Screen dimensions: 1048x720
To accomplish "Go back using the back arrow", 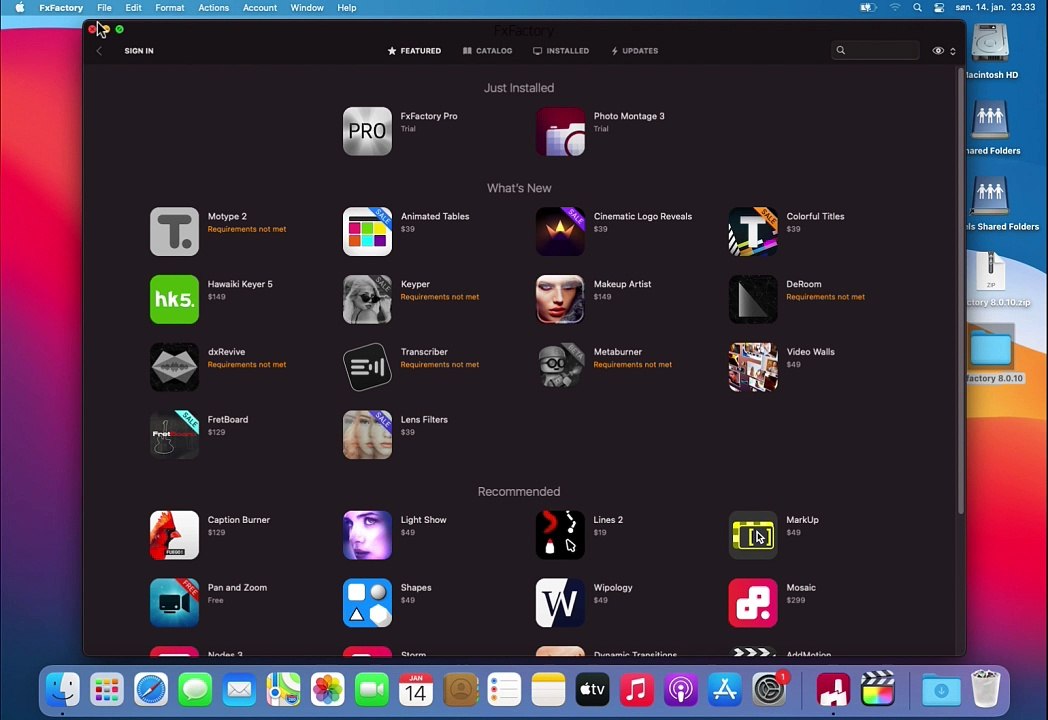I will click(x=99, y=51).
